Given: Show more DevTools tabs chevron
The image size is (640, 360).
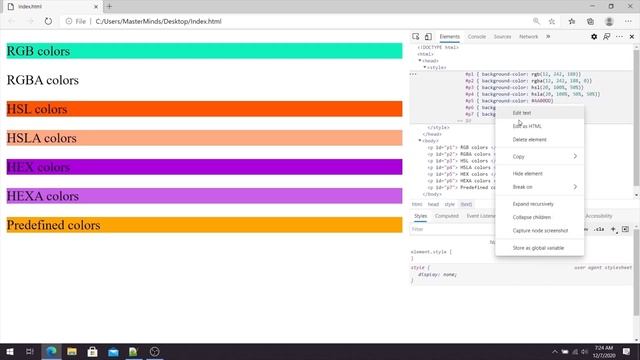Looking at the screenshot, I should tap(548, 36).
